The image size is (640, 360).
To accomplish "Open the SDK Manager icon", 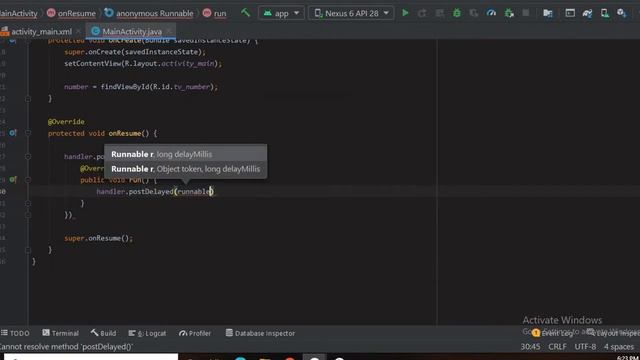I will coord(622,13).
